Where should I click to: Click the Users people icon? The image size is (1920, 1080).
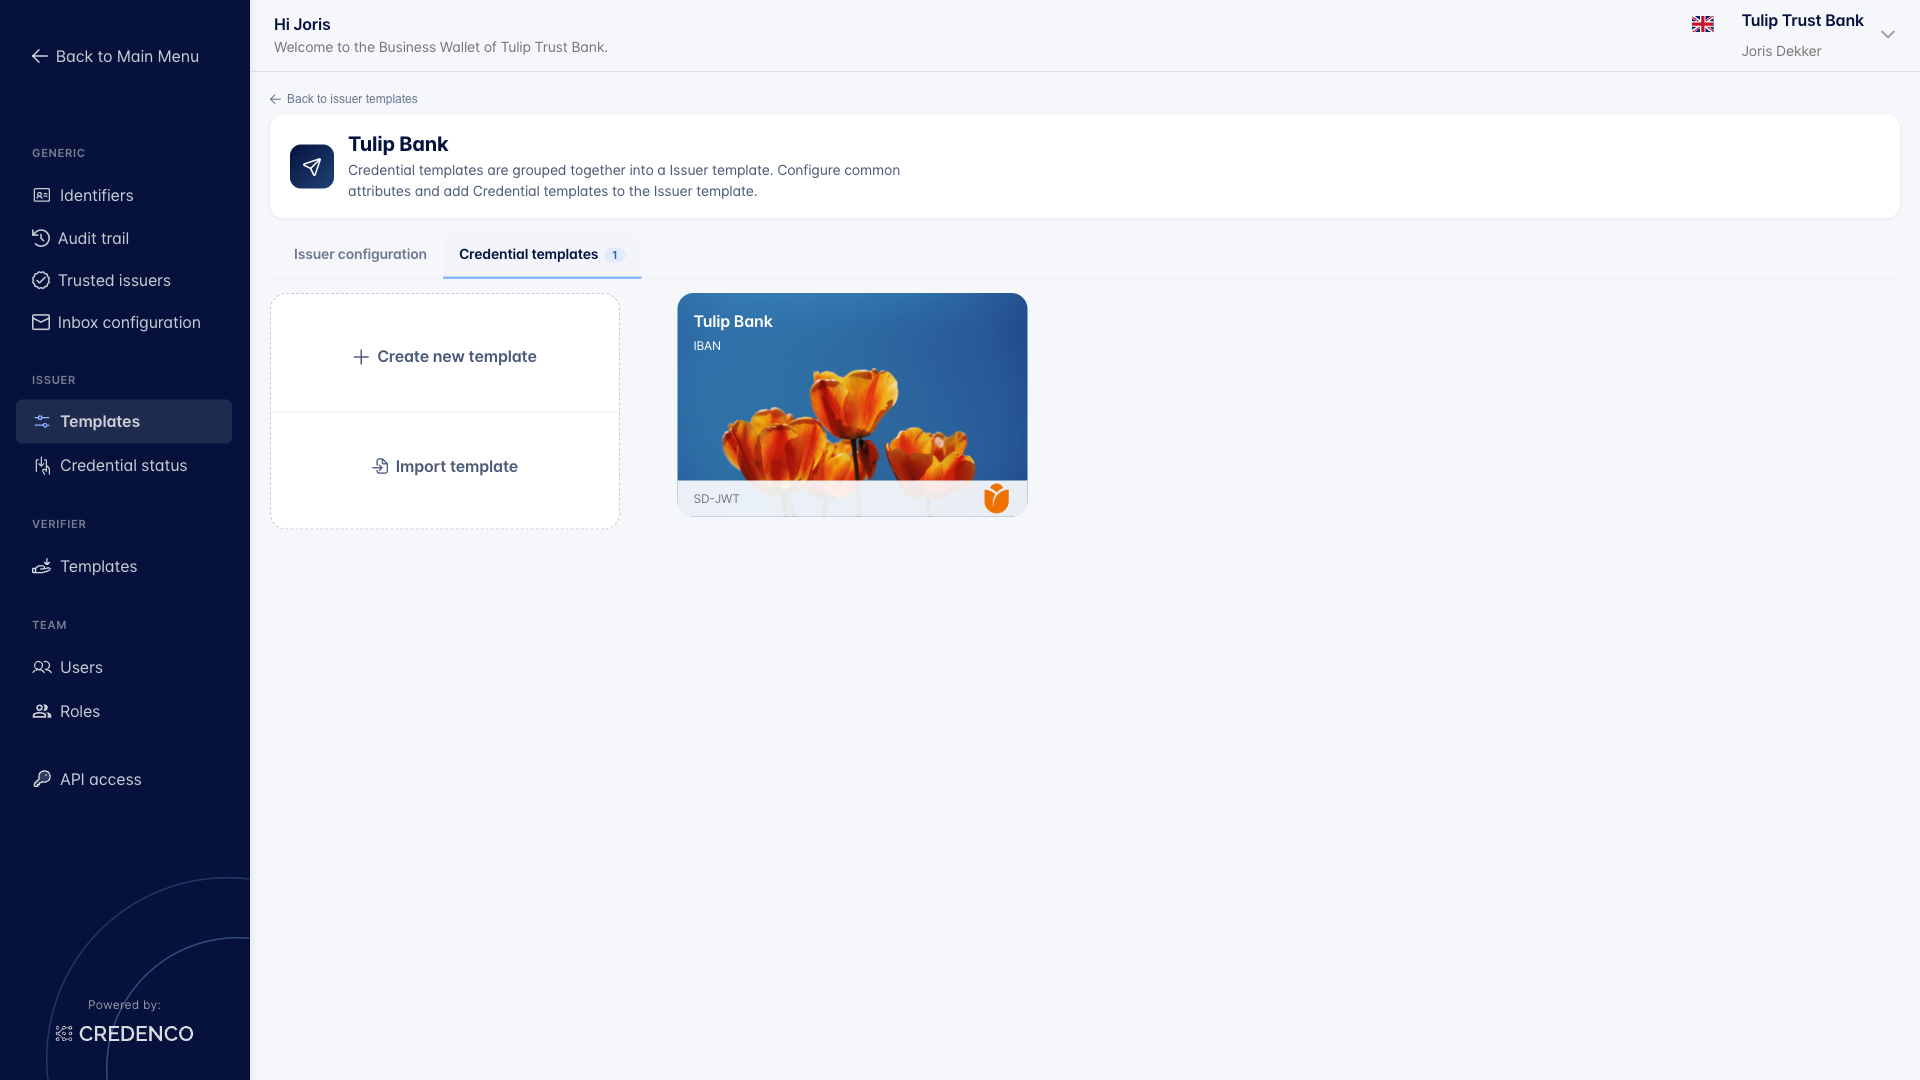pos(42,667)
